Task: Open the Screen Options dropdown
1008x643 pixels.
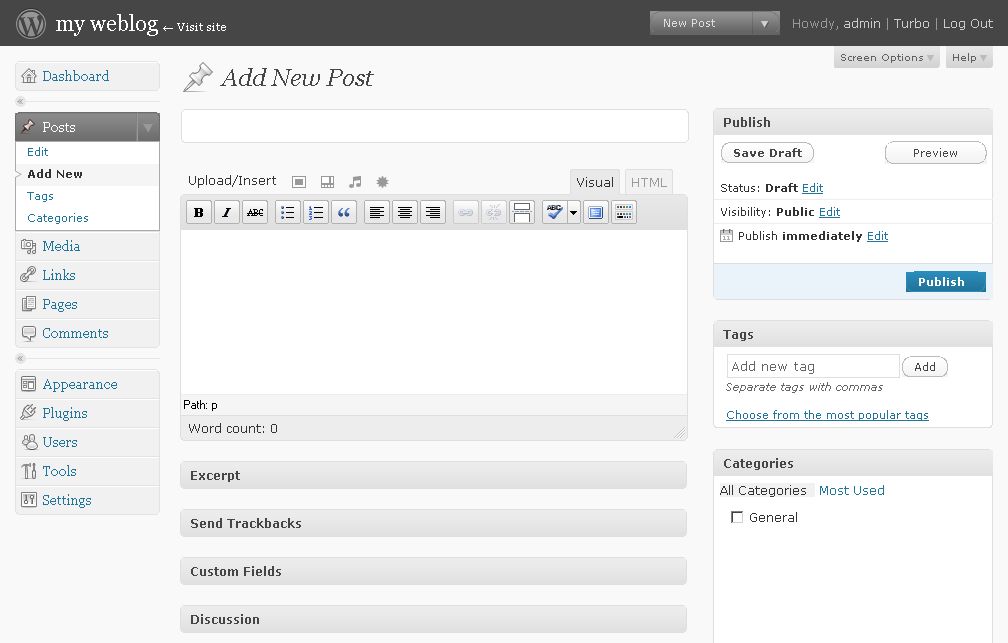Action: coord(884,57)
